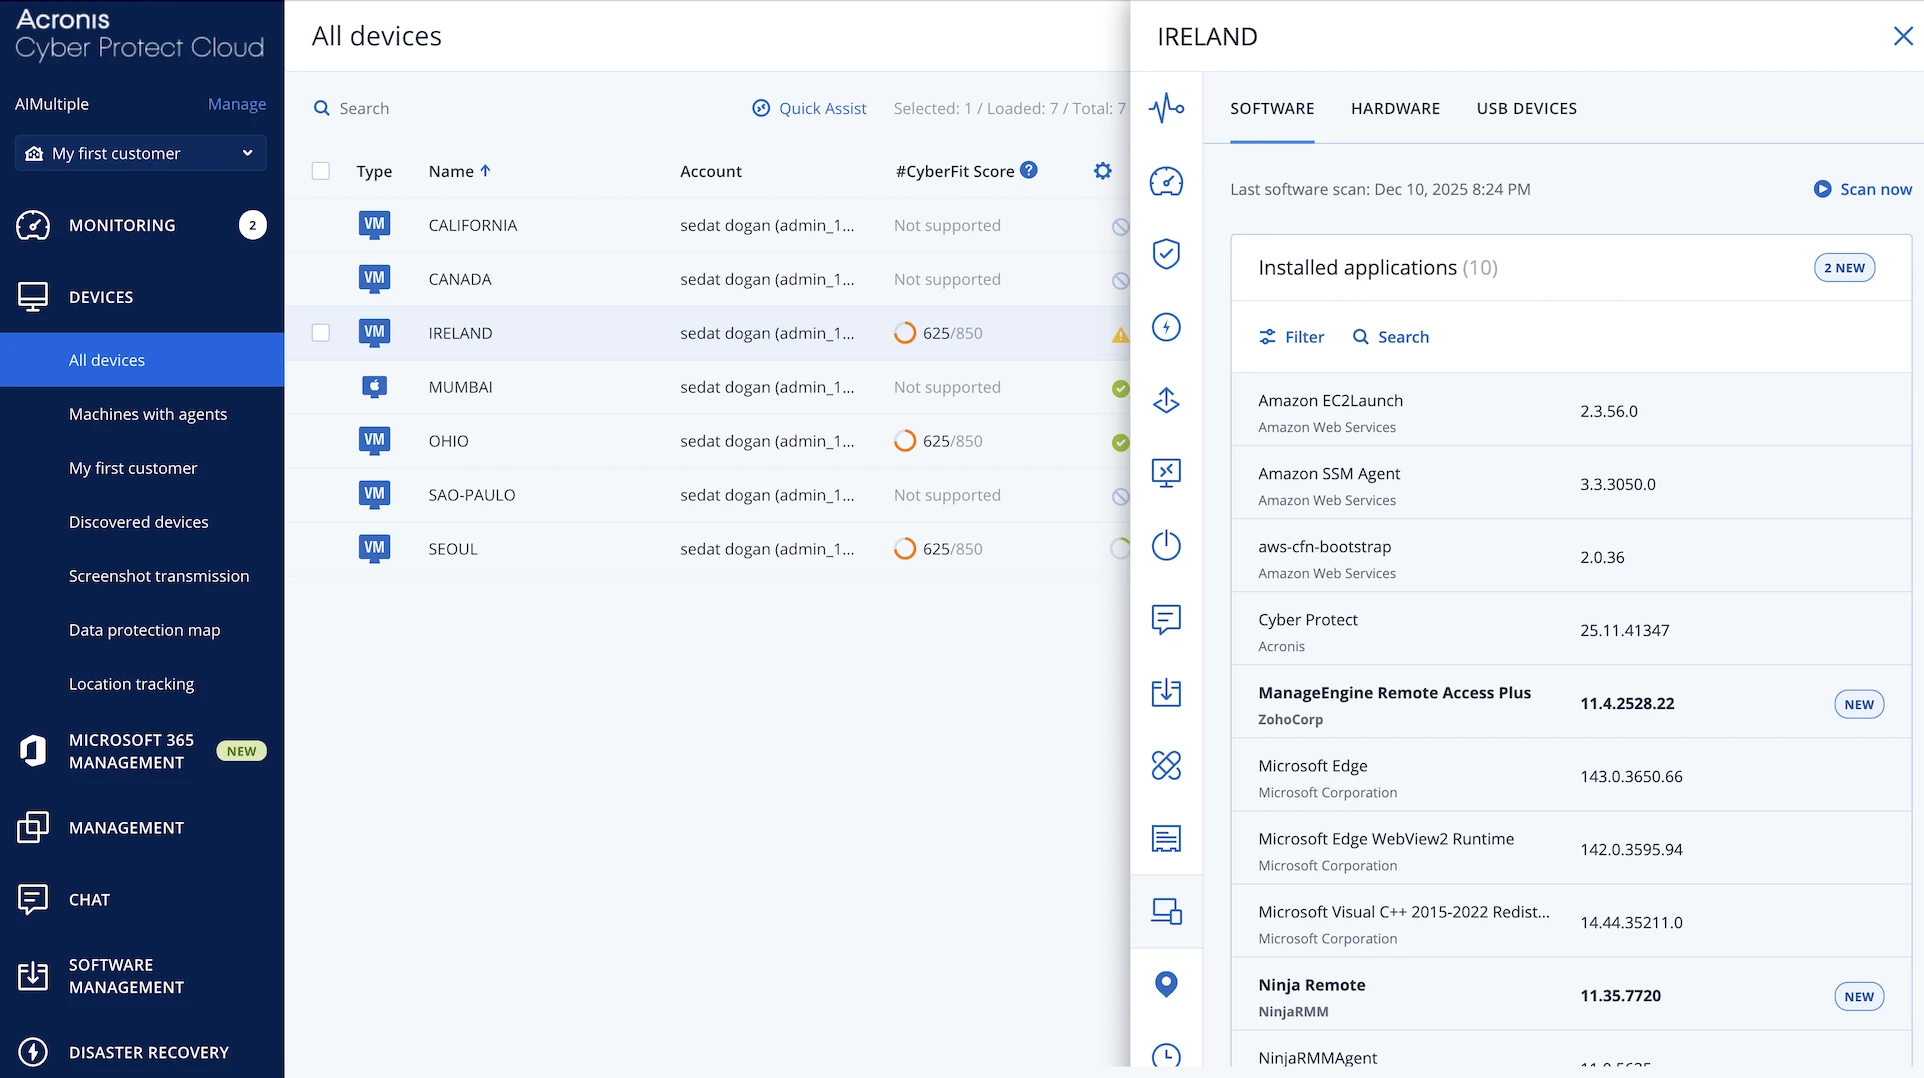Open Location tracking in sidebar
The image size is (1924, 1078).
[132, 684]
